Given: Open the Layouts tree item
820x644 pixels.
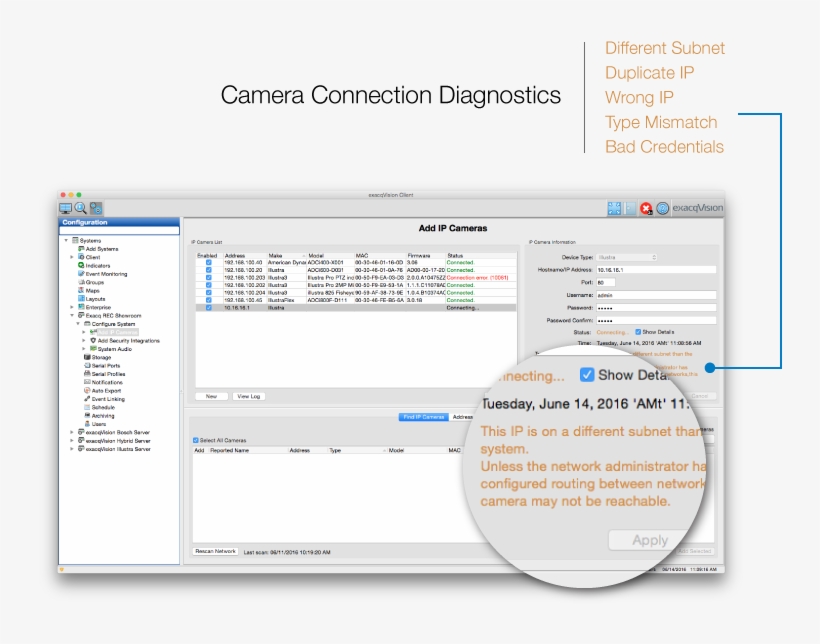Looking at the screenshot, I should click(x=95, y=299).
